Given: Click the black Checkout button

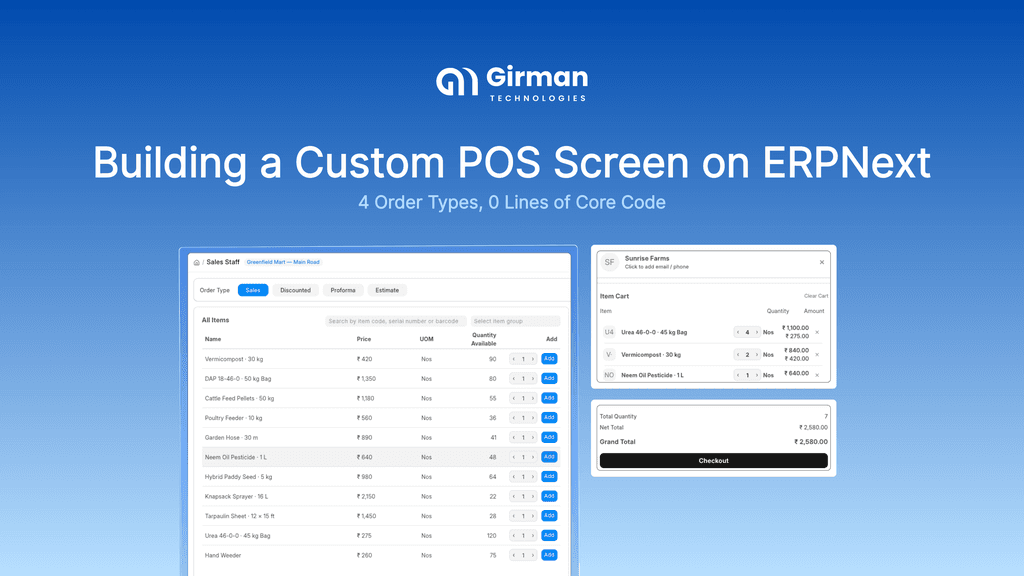Looking at the screenshot, I should coord(713,460).
